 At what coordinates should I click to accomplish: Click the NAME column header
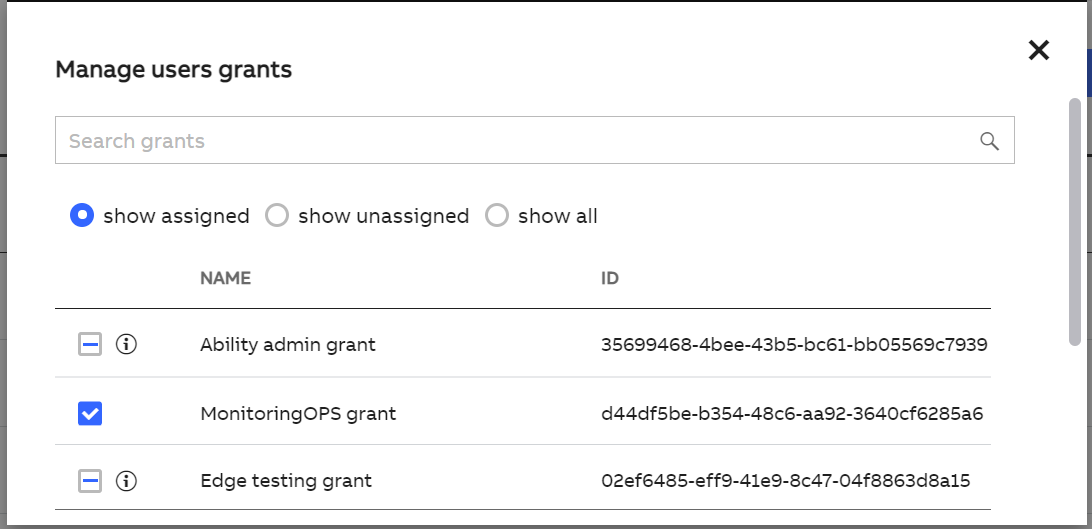[225, 278]
